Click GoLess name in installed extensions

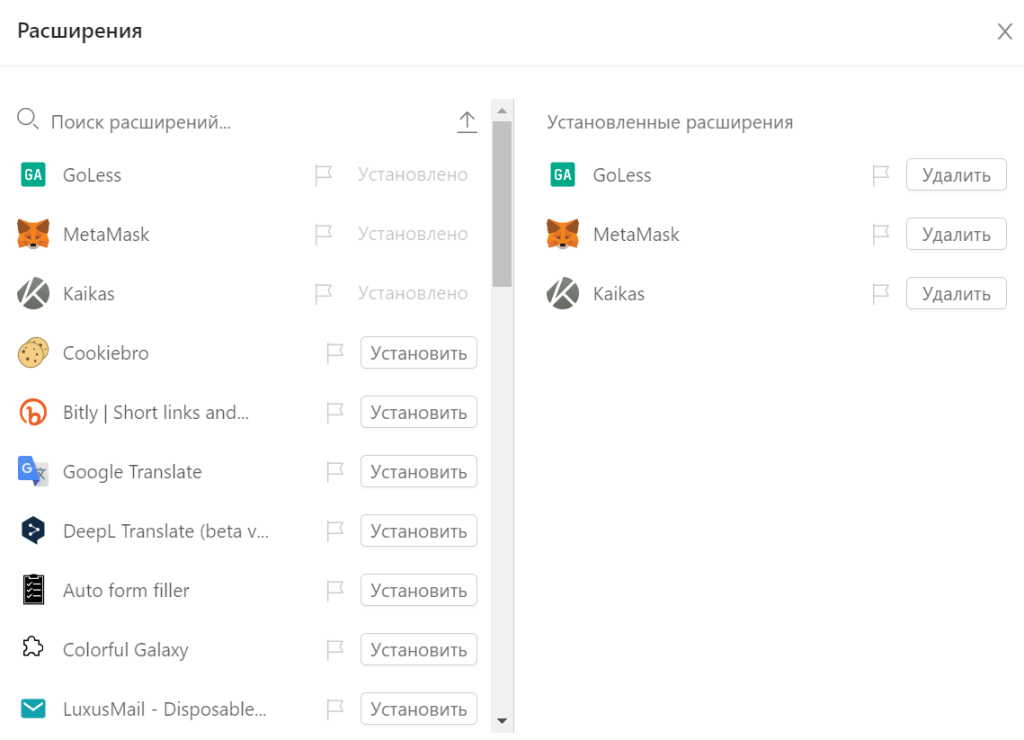pyautogui.click(x=622, y=175)
